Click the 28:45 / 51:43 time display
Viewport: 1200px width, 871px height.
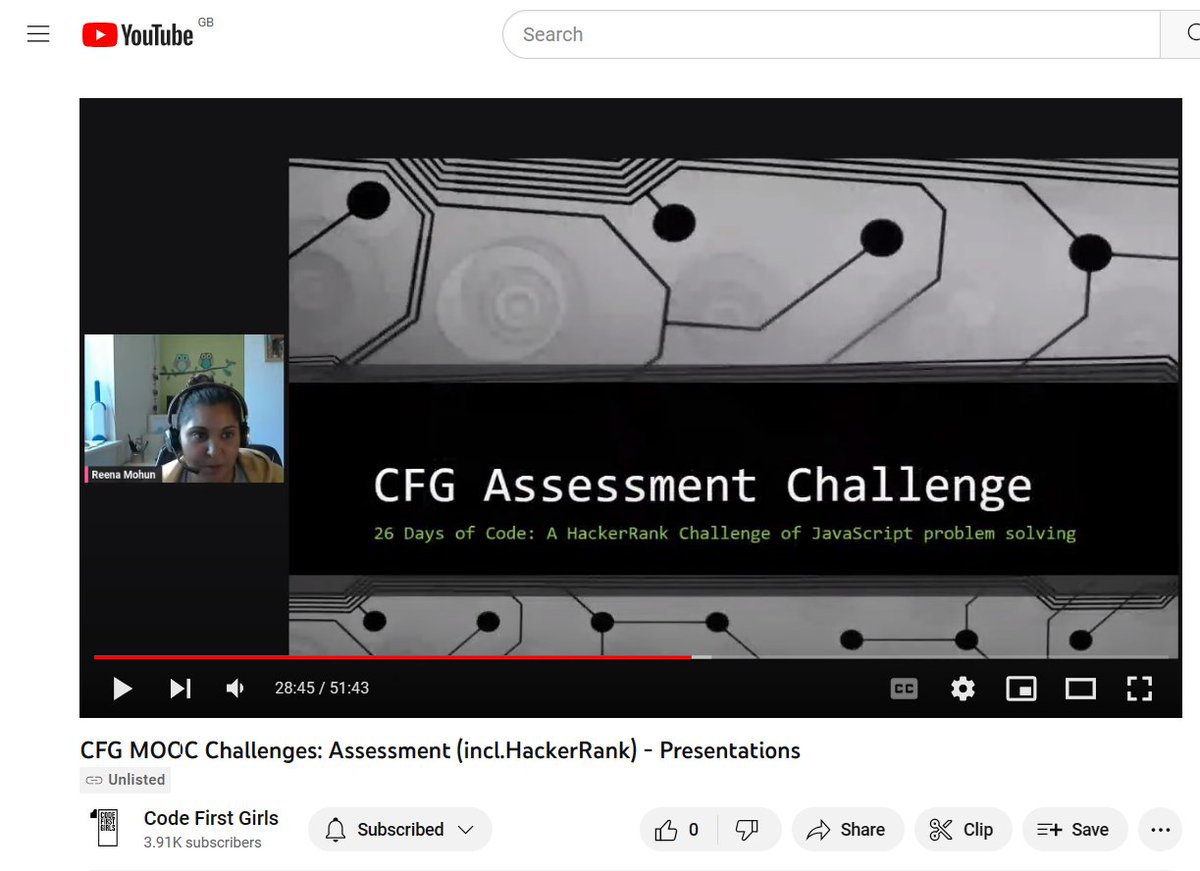pos(322,688)
